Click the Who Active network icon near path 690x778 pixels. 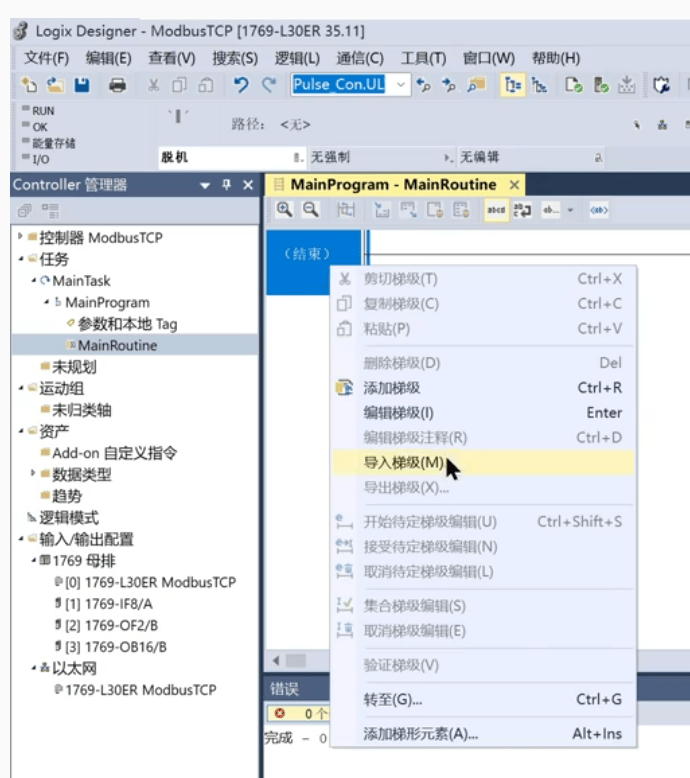662,125
